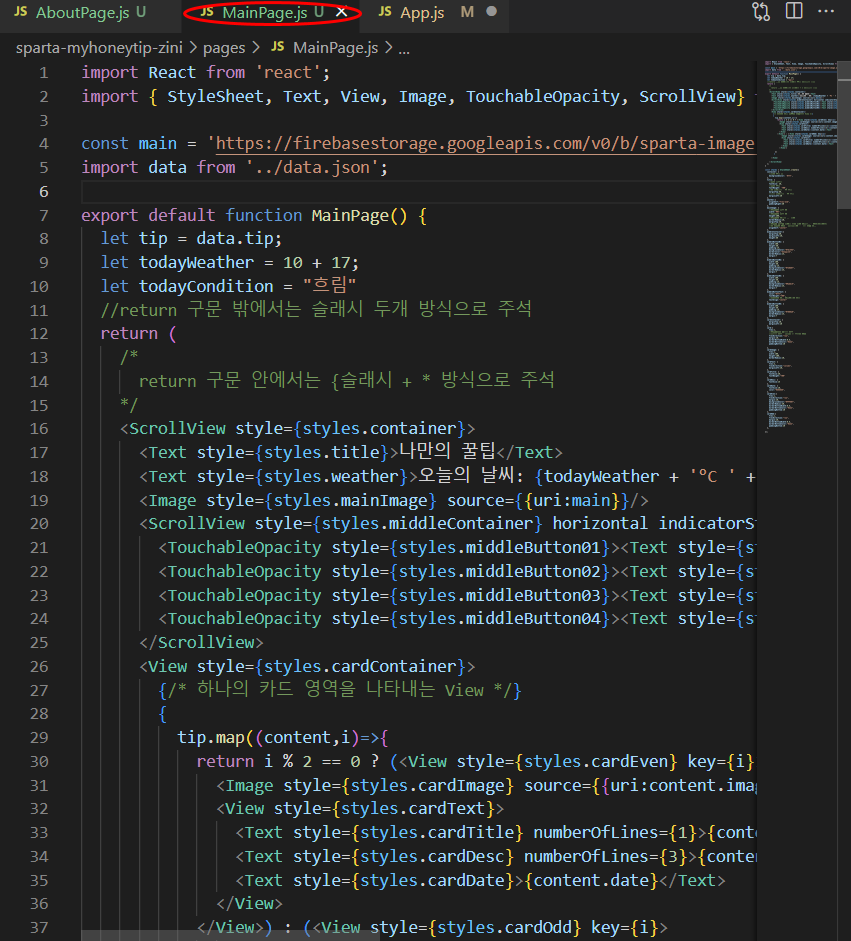Image resolution: width=851 pixels, height=941 pixels.
Task: Click 'styles.middleButton01' on line 21
Action: (499, 548)
